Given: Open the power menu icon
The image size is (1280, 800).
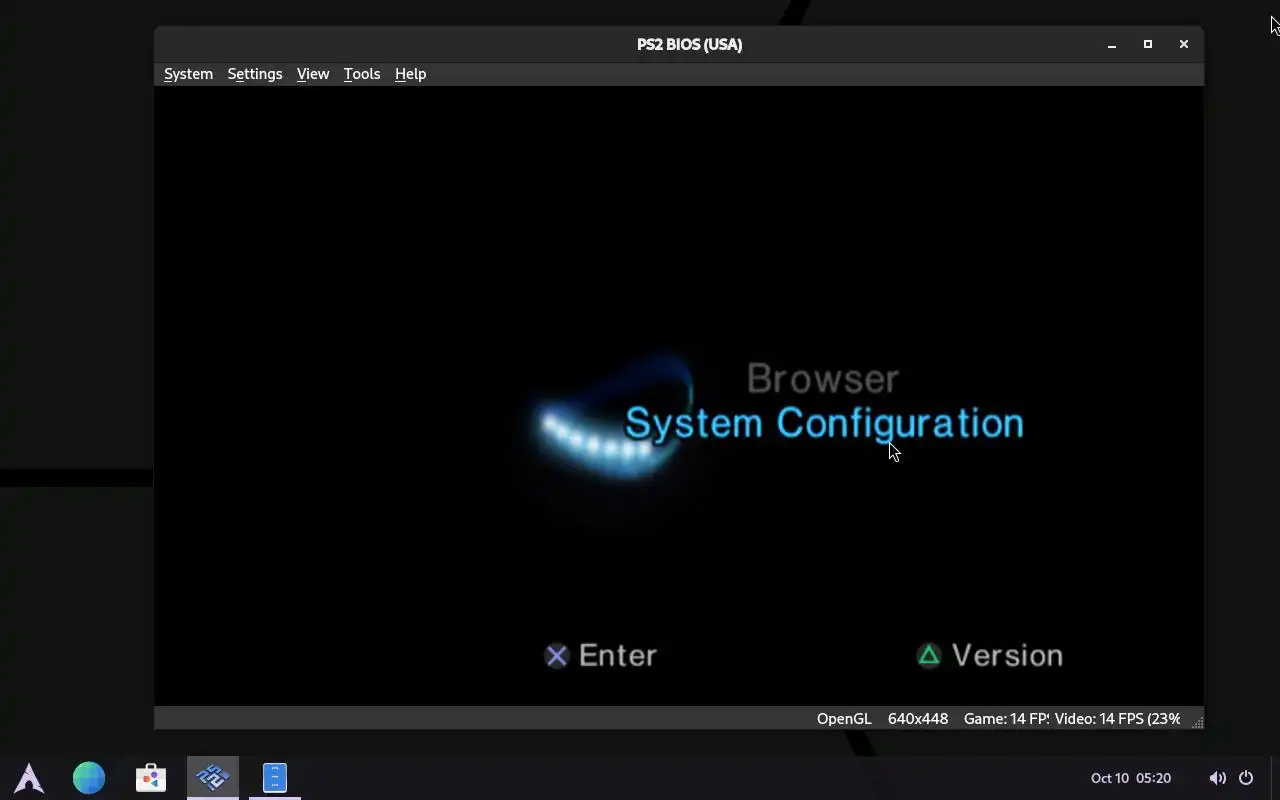Looking at the screenshot, I should [x=1246, y=778].
